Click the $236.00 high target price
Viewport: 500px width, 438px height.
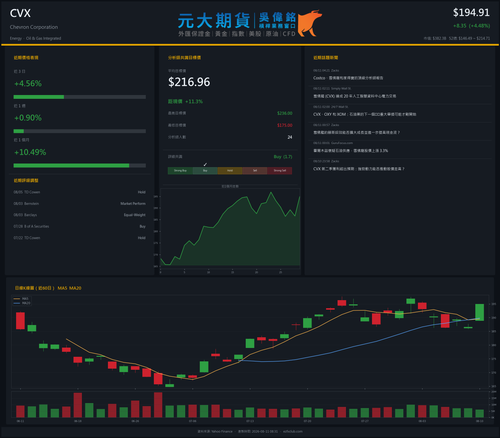tap(285, 113)
